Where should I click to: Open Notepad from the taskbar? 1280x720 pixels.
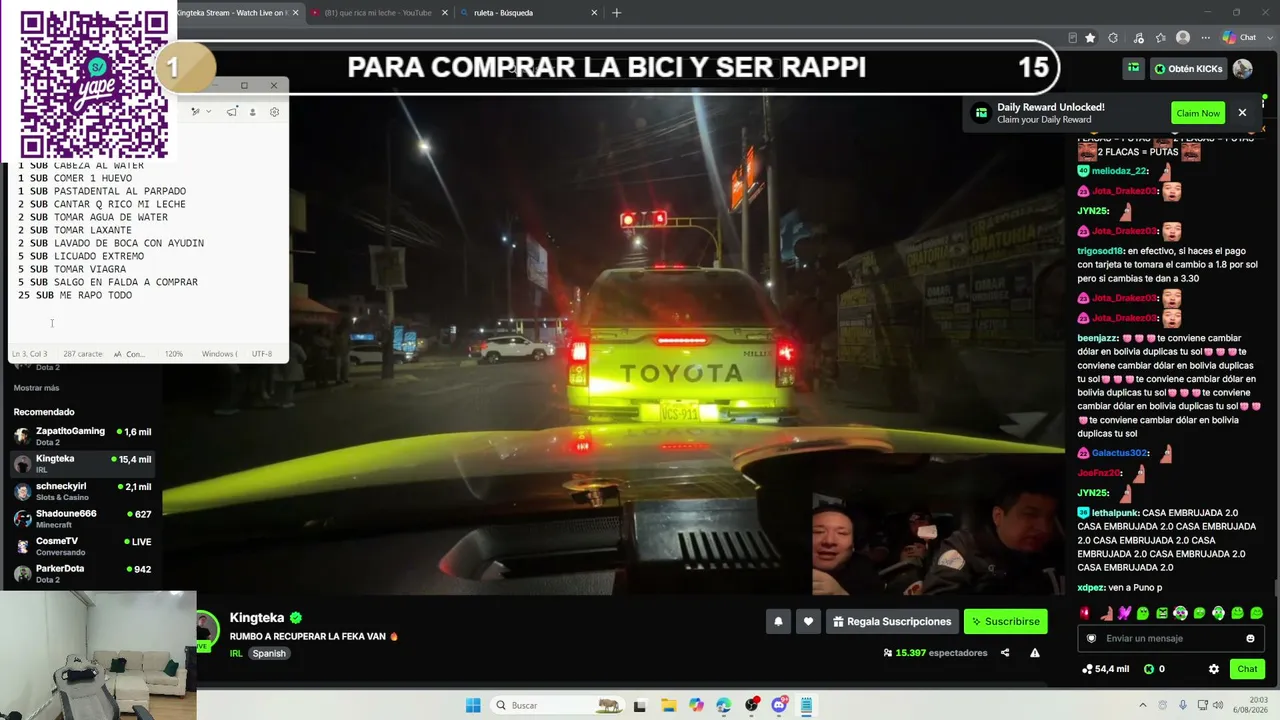tap(805, 705)
